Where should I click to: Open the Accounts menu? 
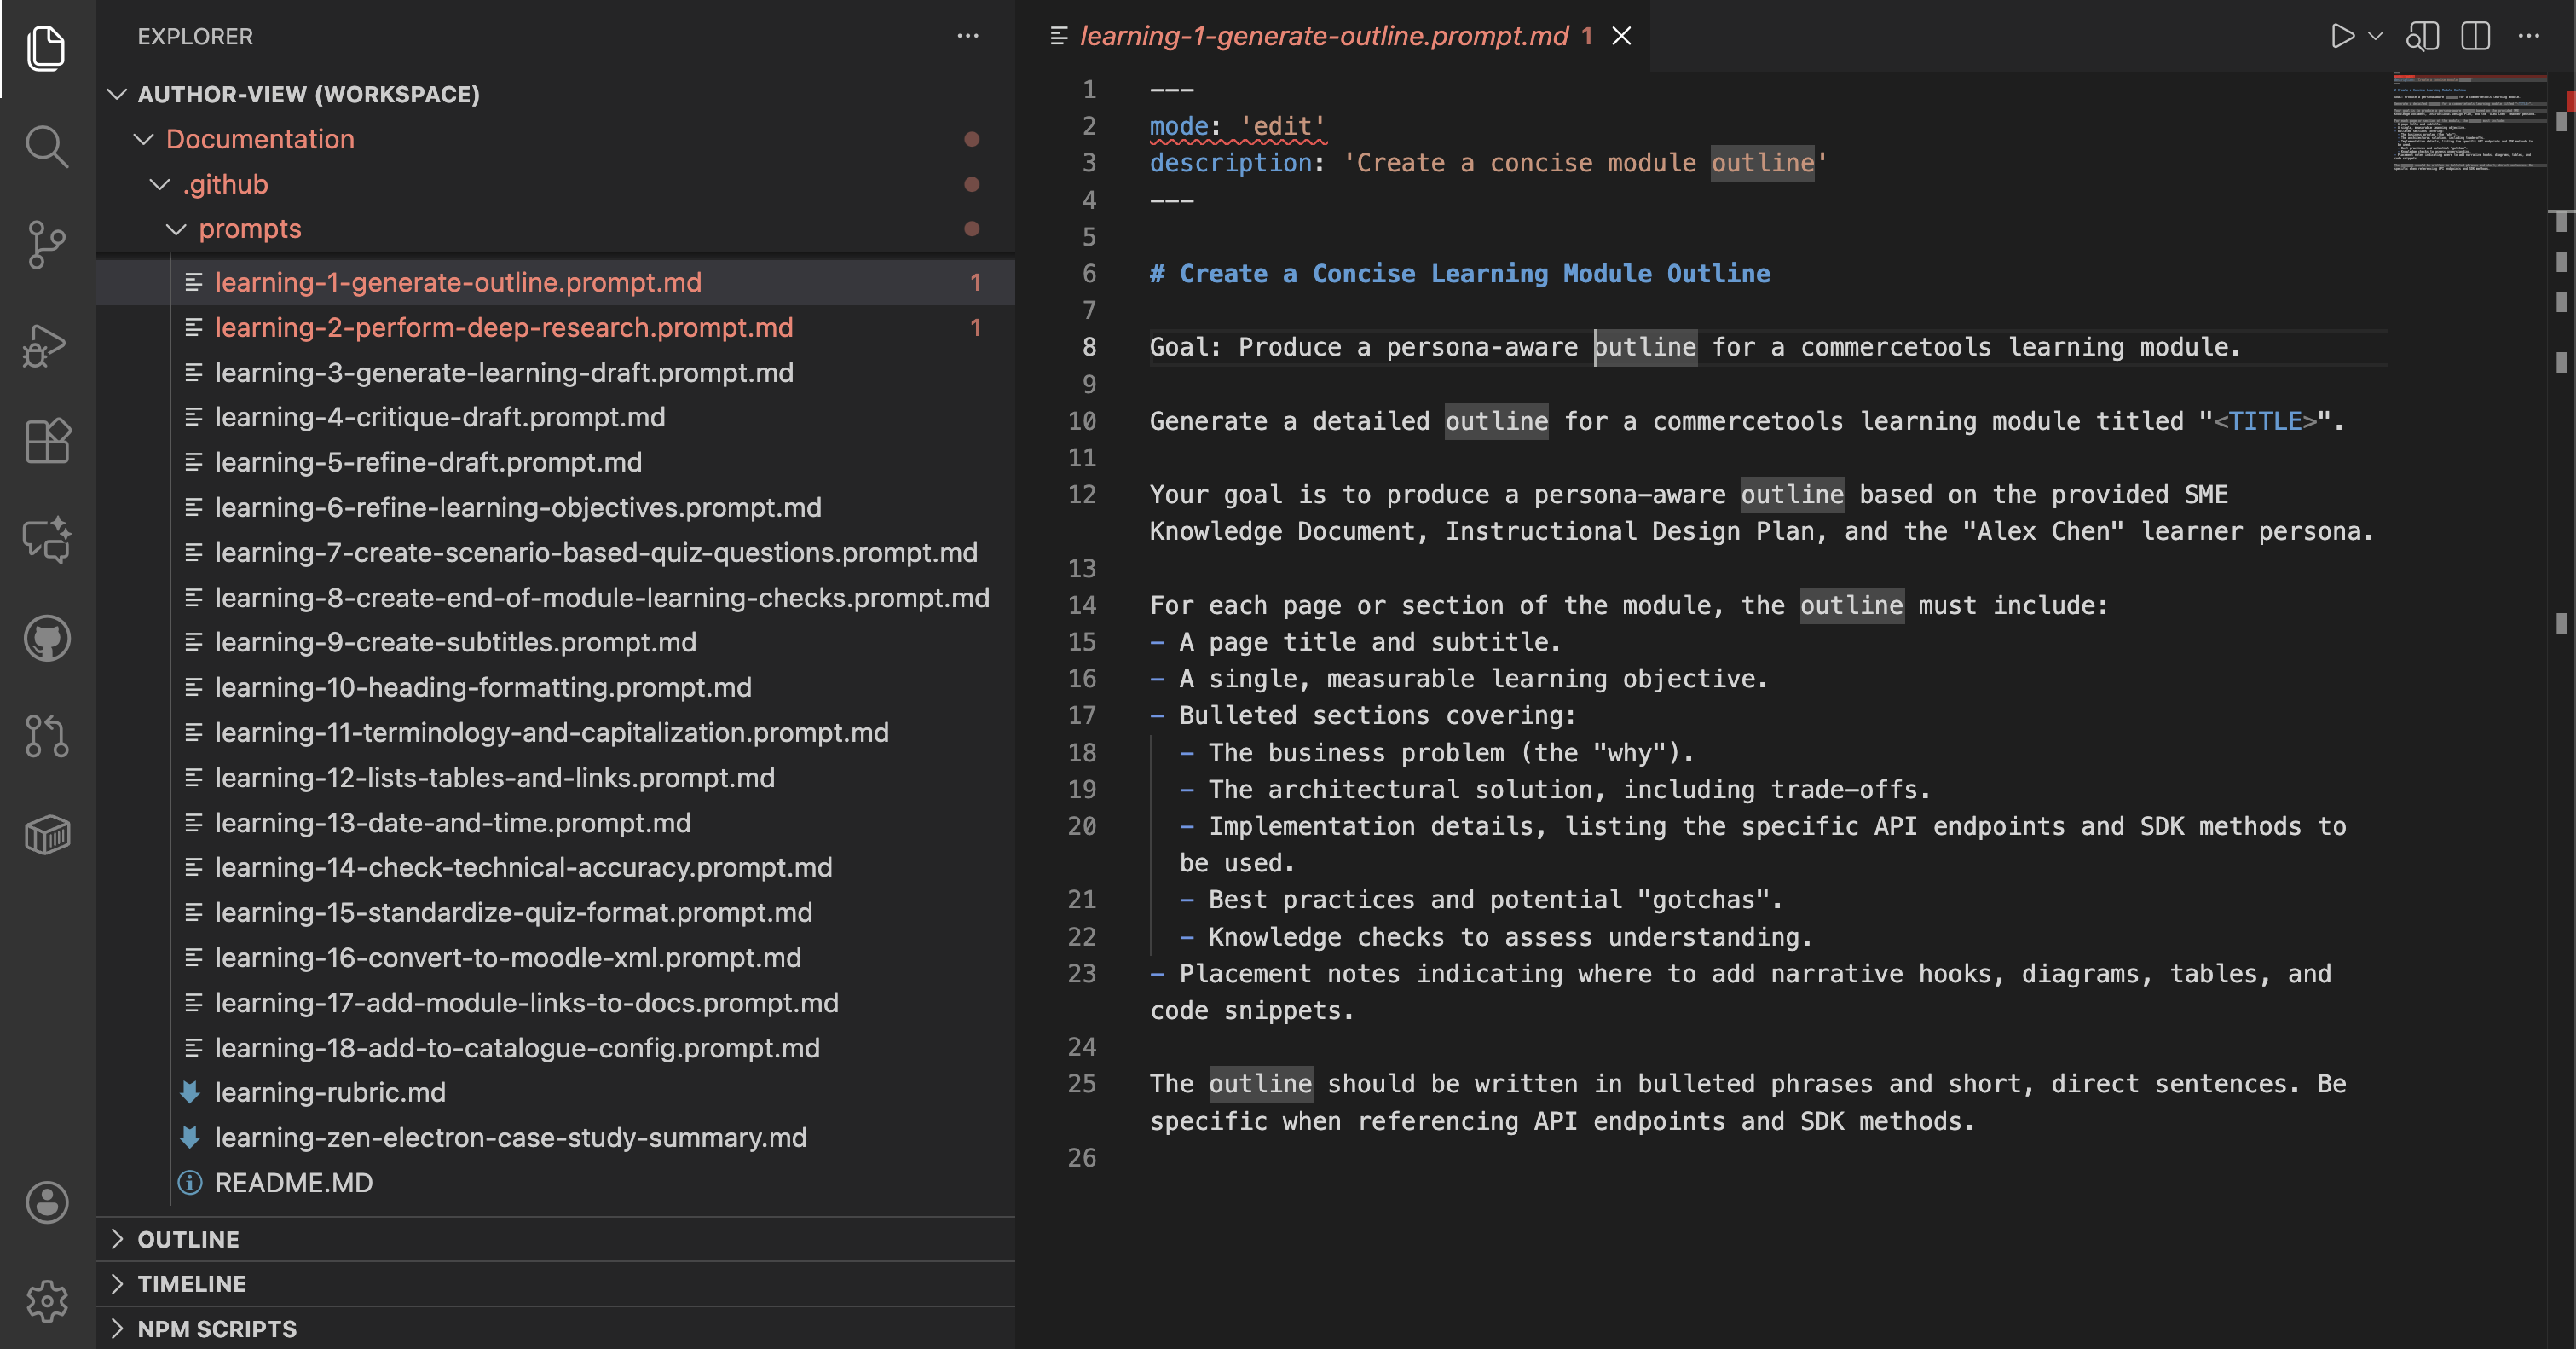47,1203
